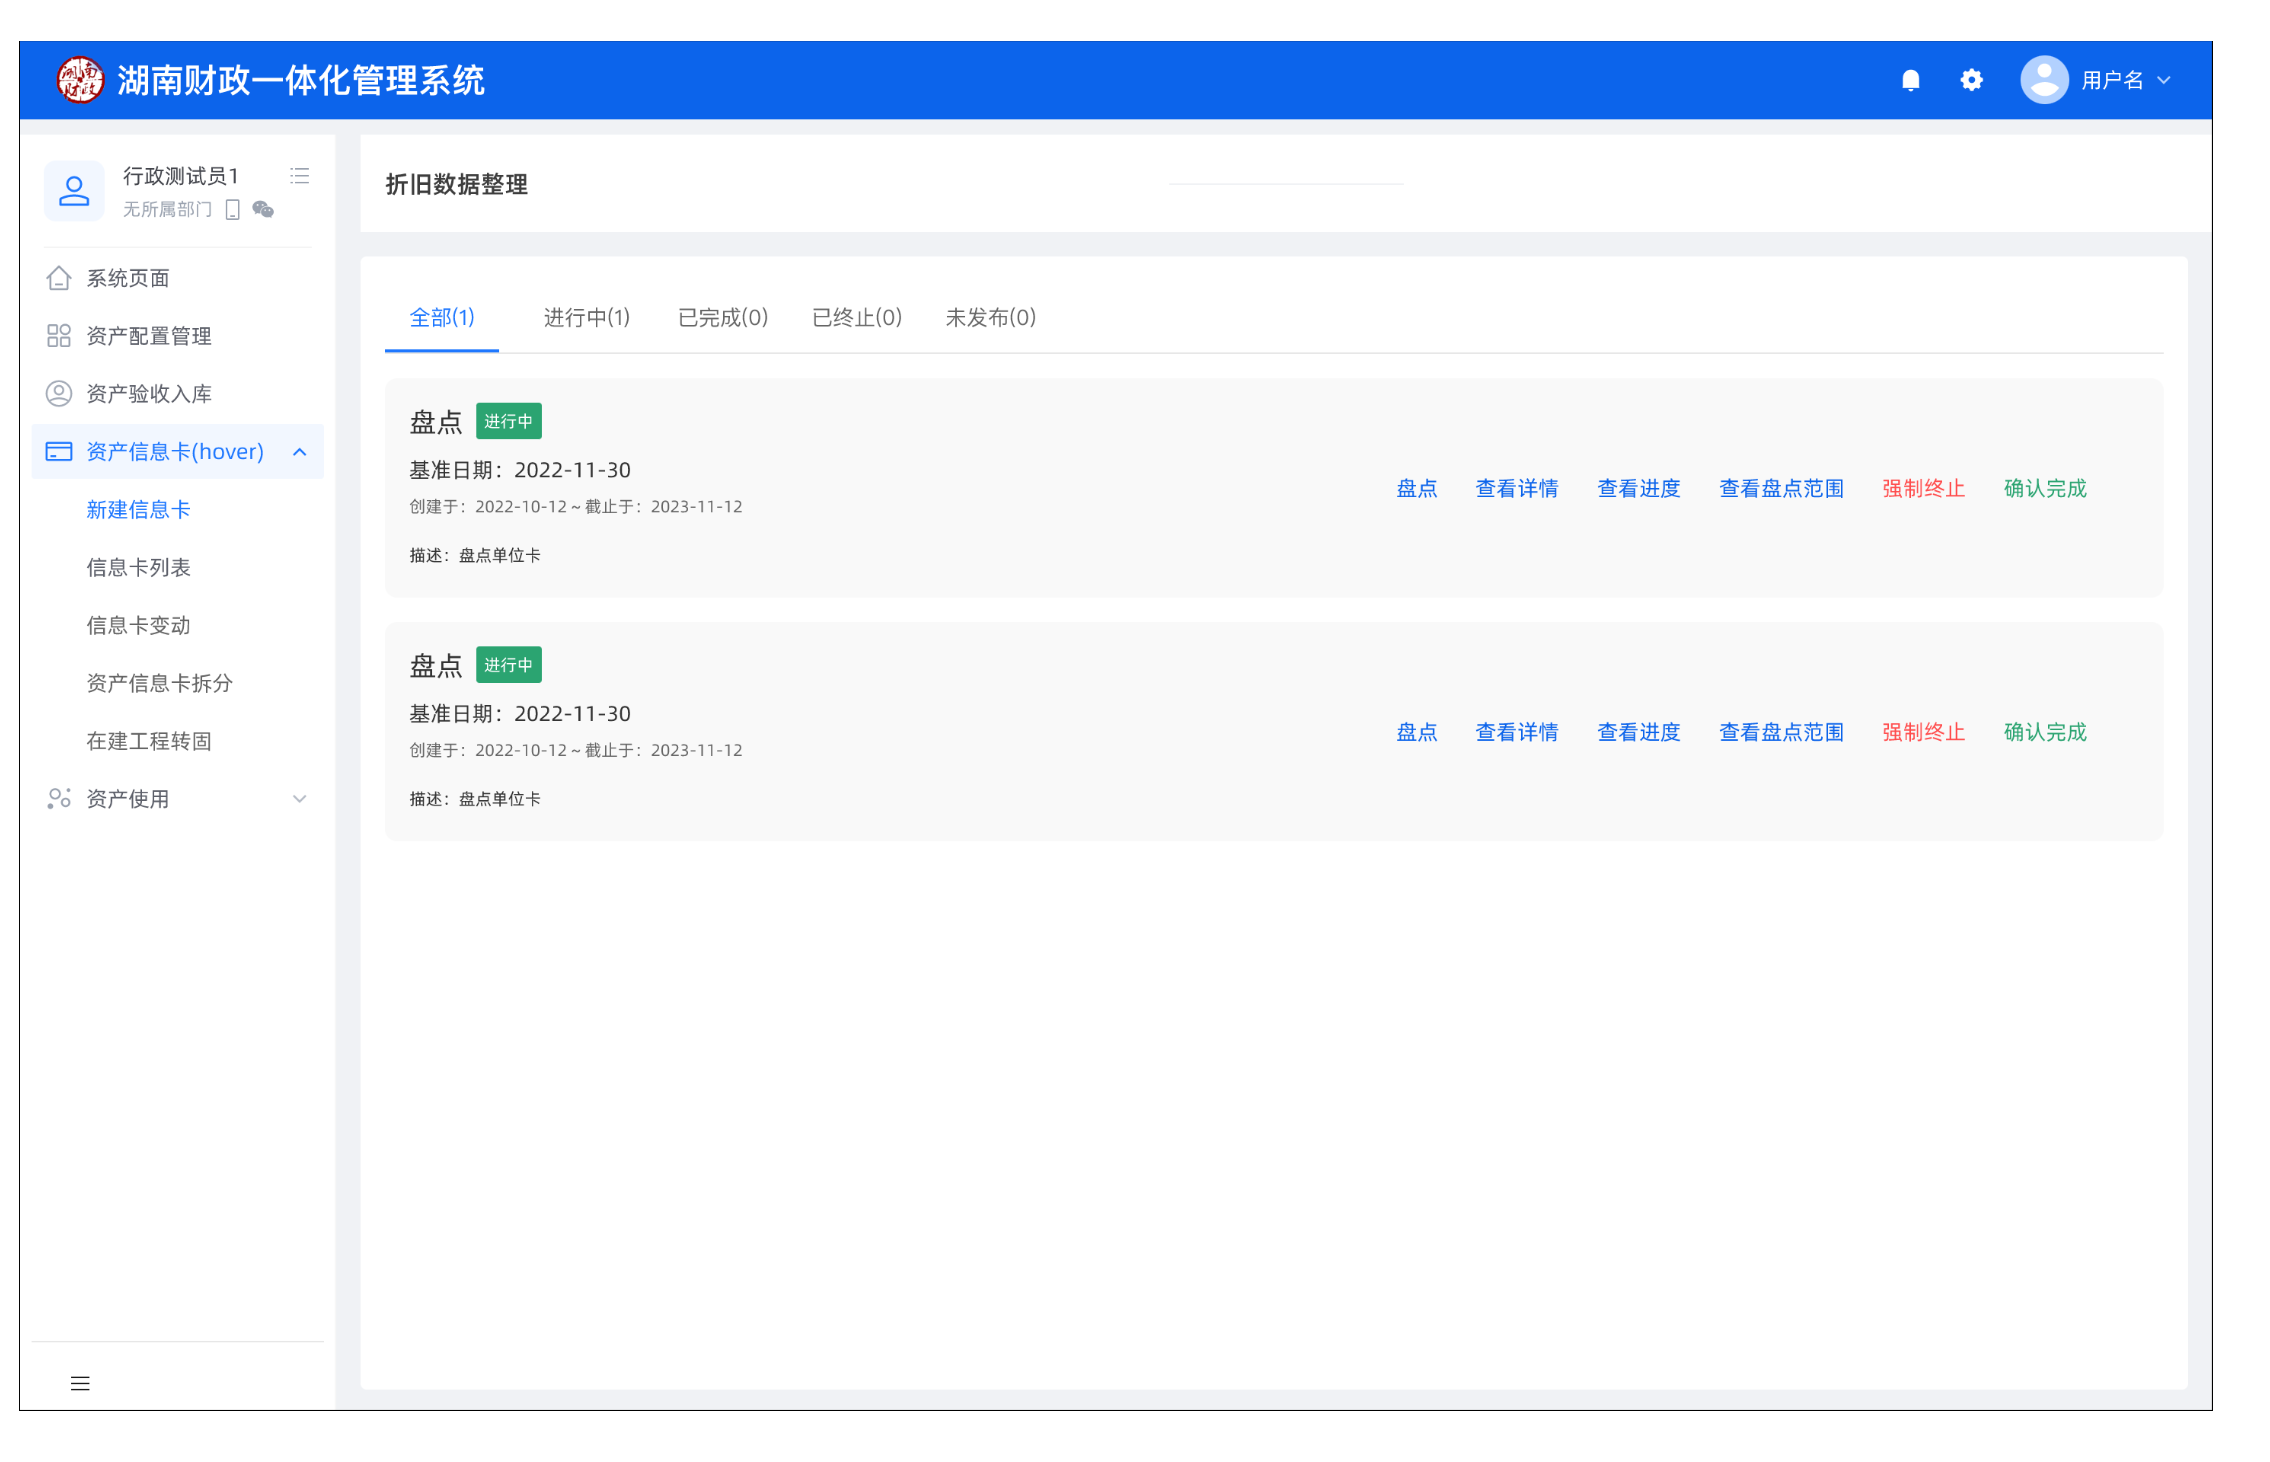Screen dimensions: 2270x1462
Task: Click the notification bell icon
Action: pos(1910,80)
